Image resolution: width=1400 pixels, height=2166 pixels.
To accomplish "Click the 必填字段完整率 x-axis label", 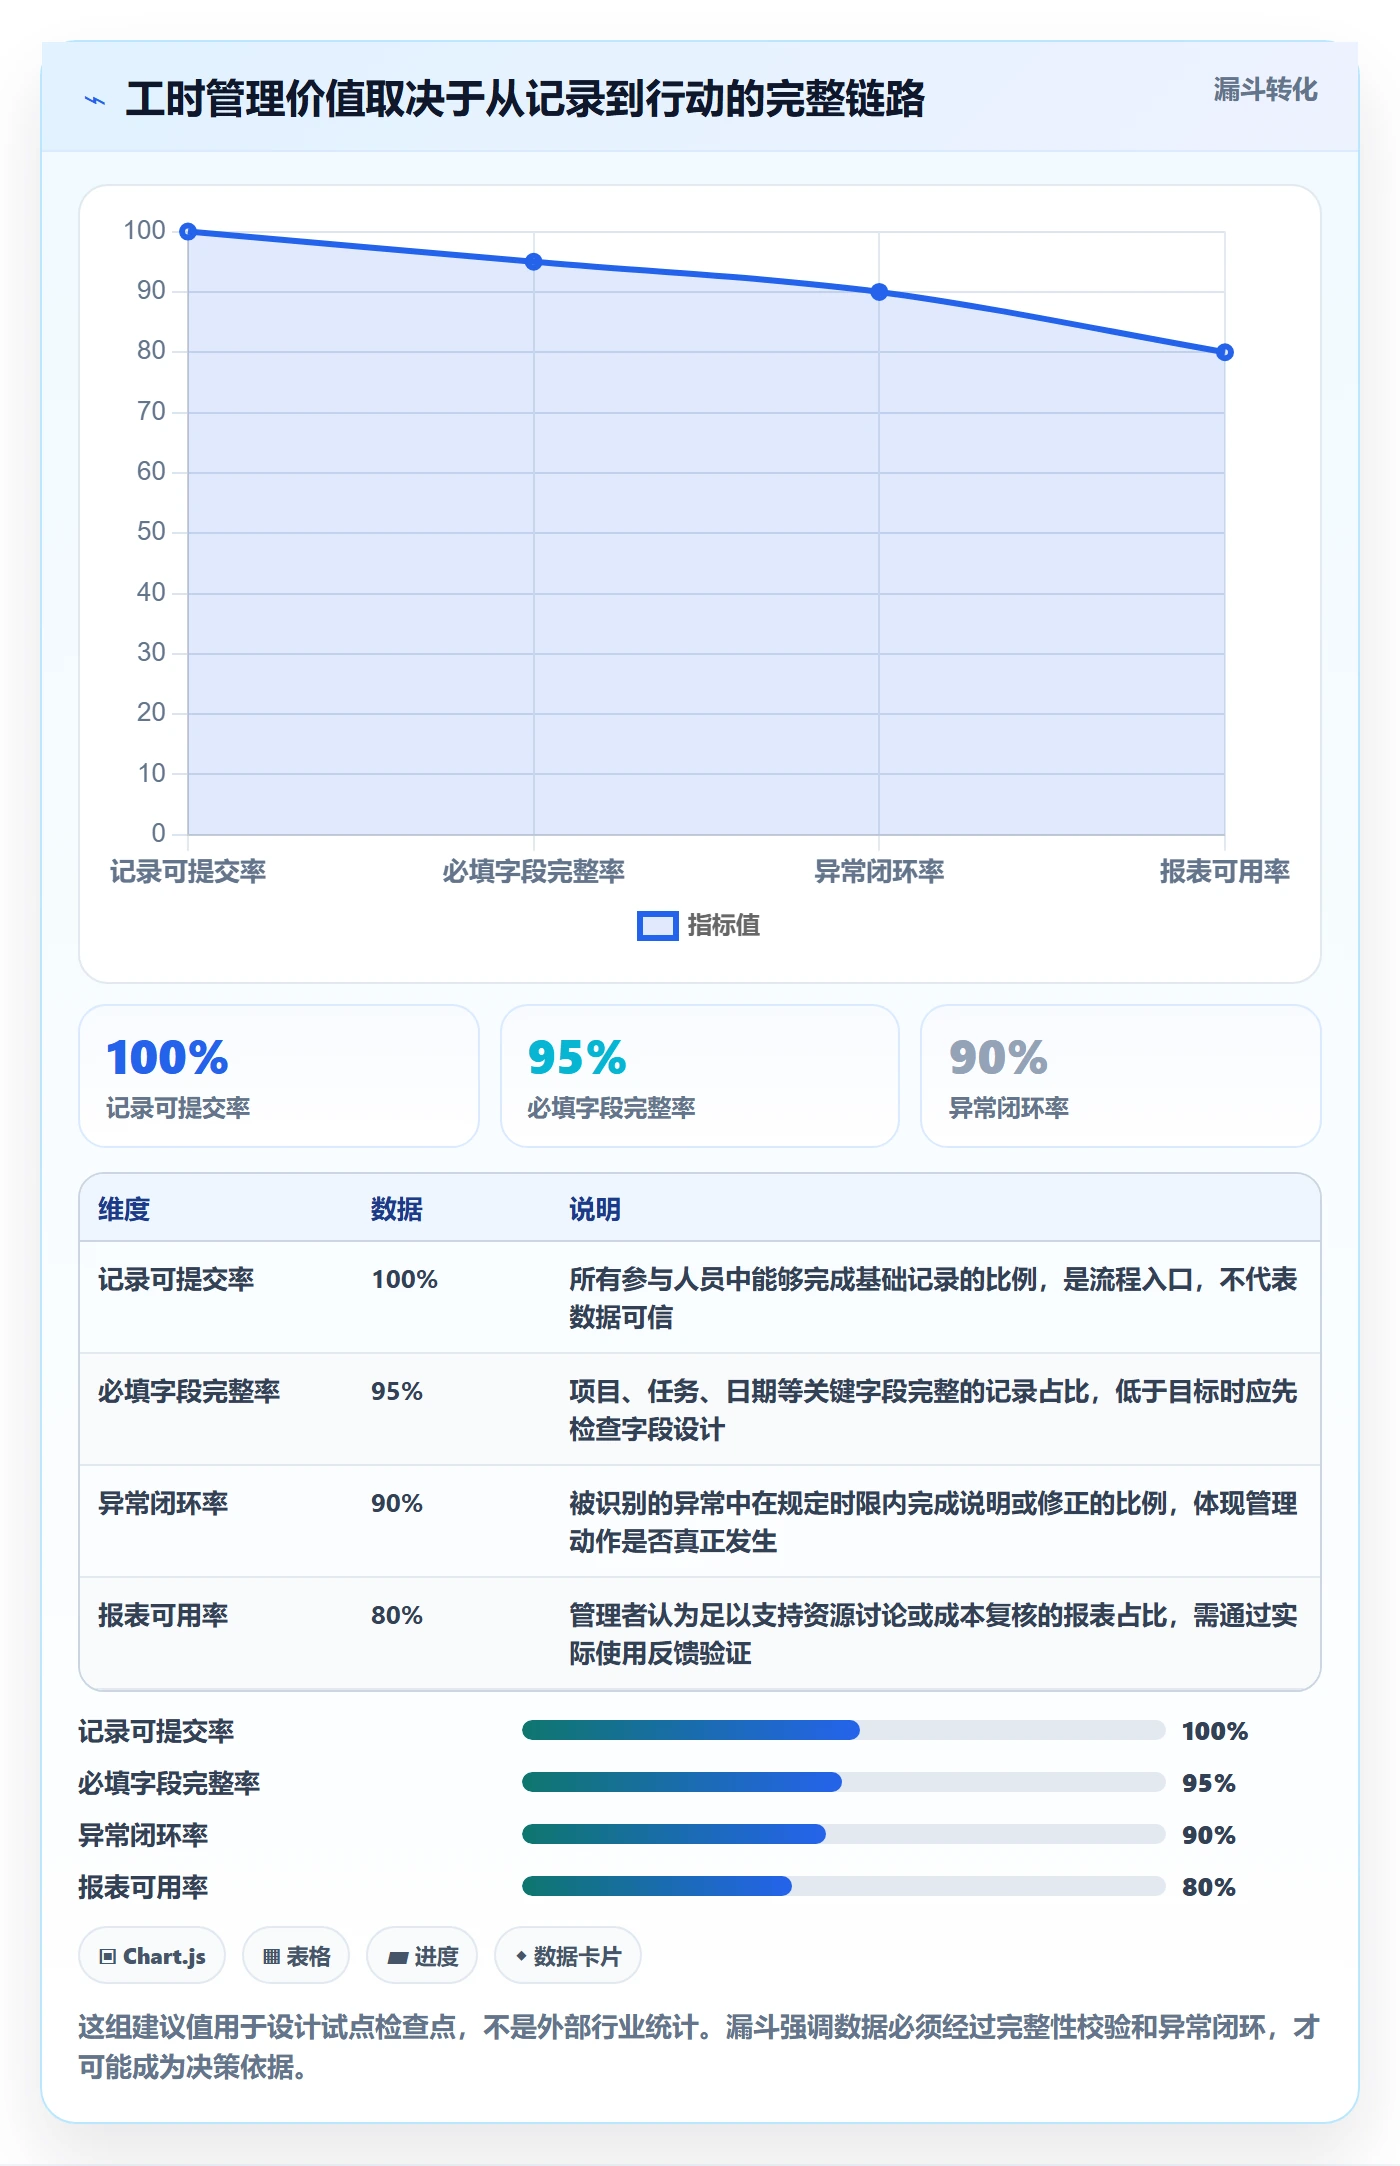I will click(x=534, y=872).
